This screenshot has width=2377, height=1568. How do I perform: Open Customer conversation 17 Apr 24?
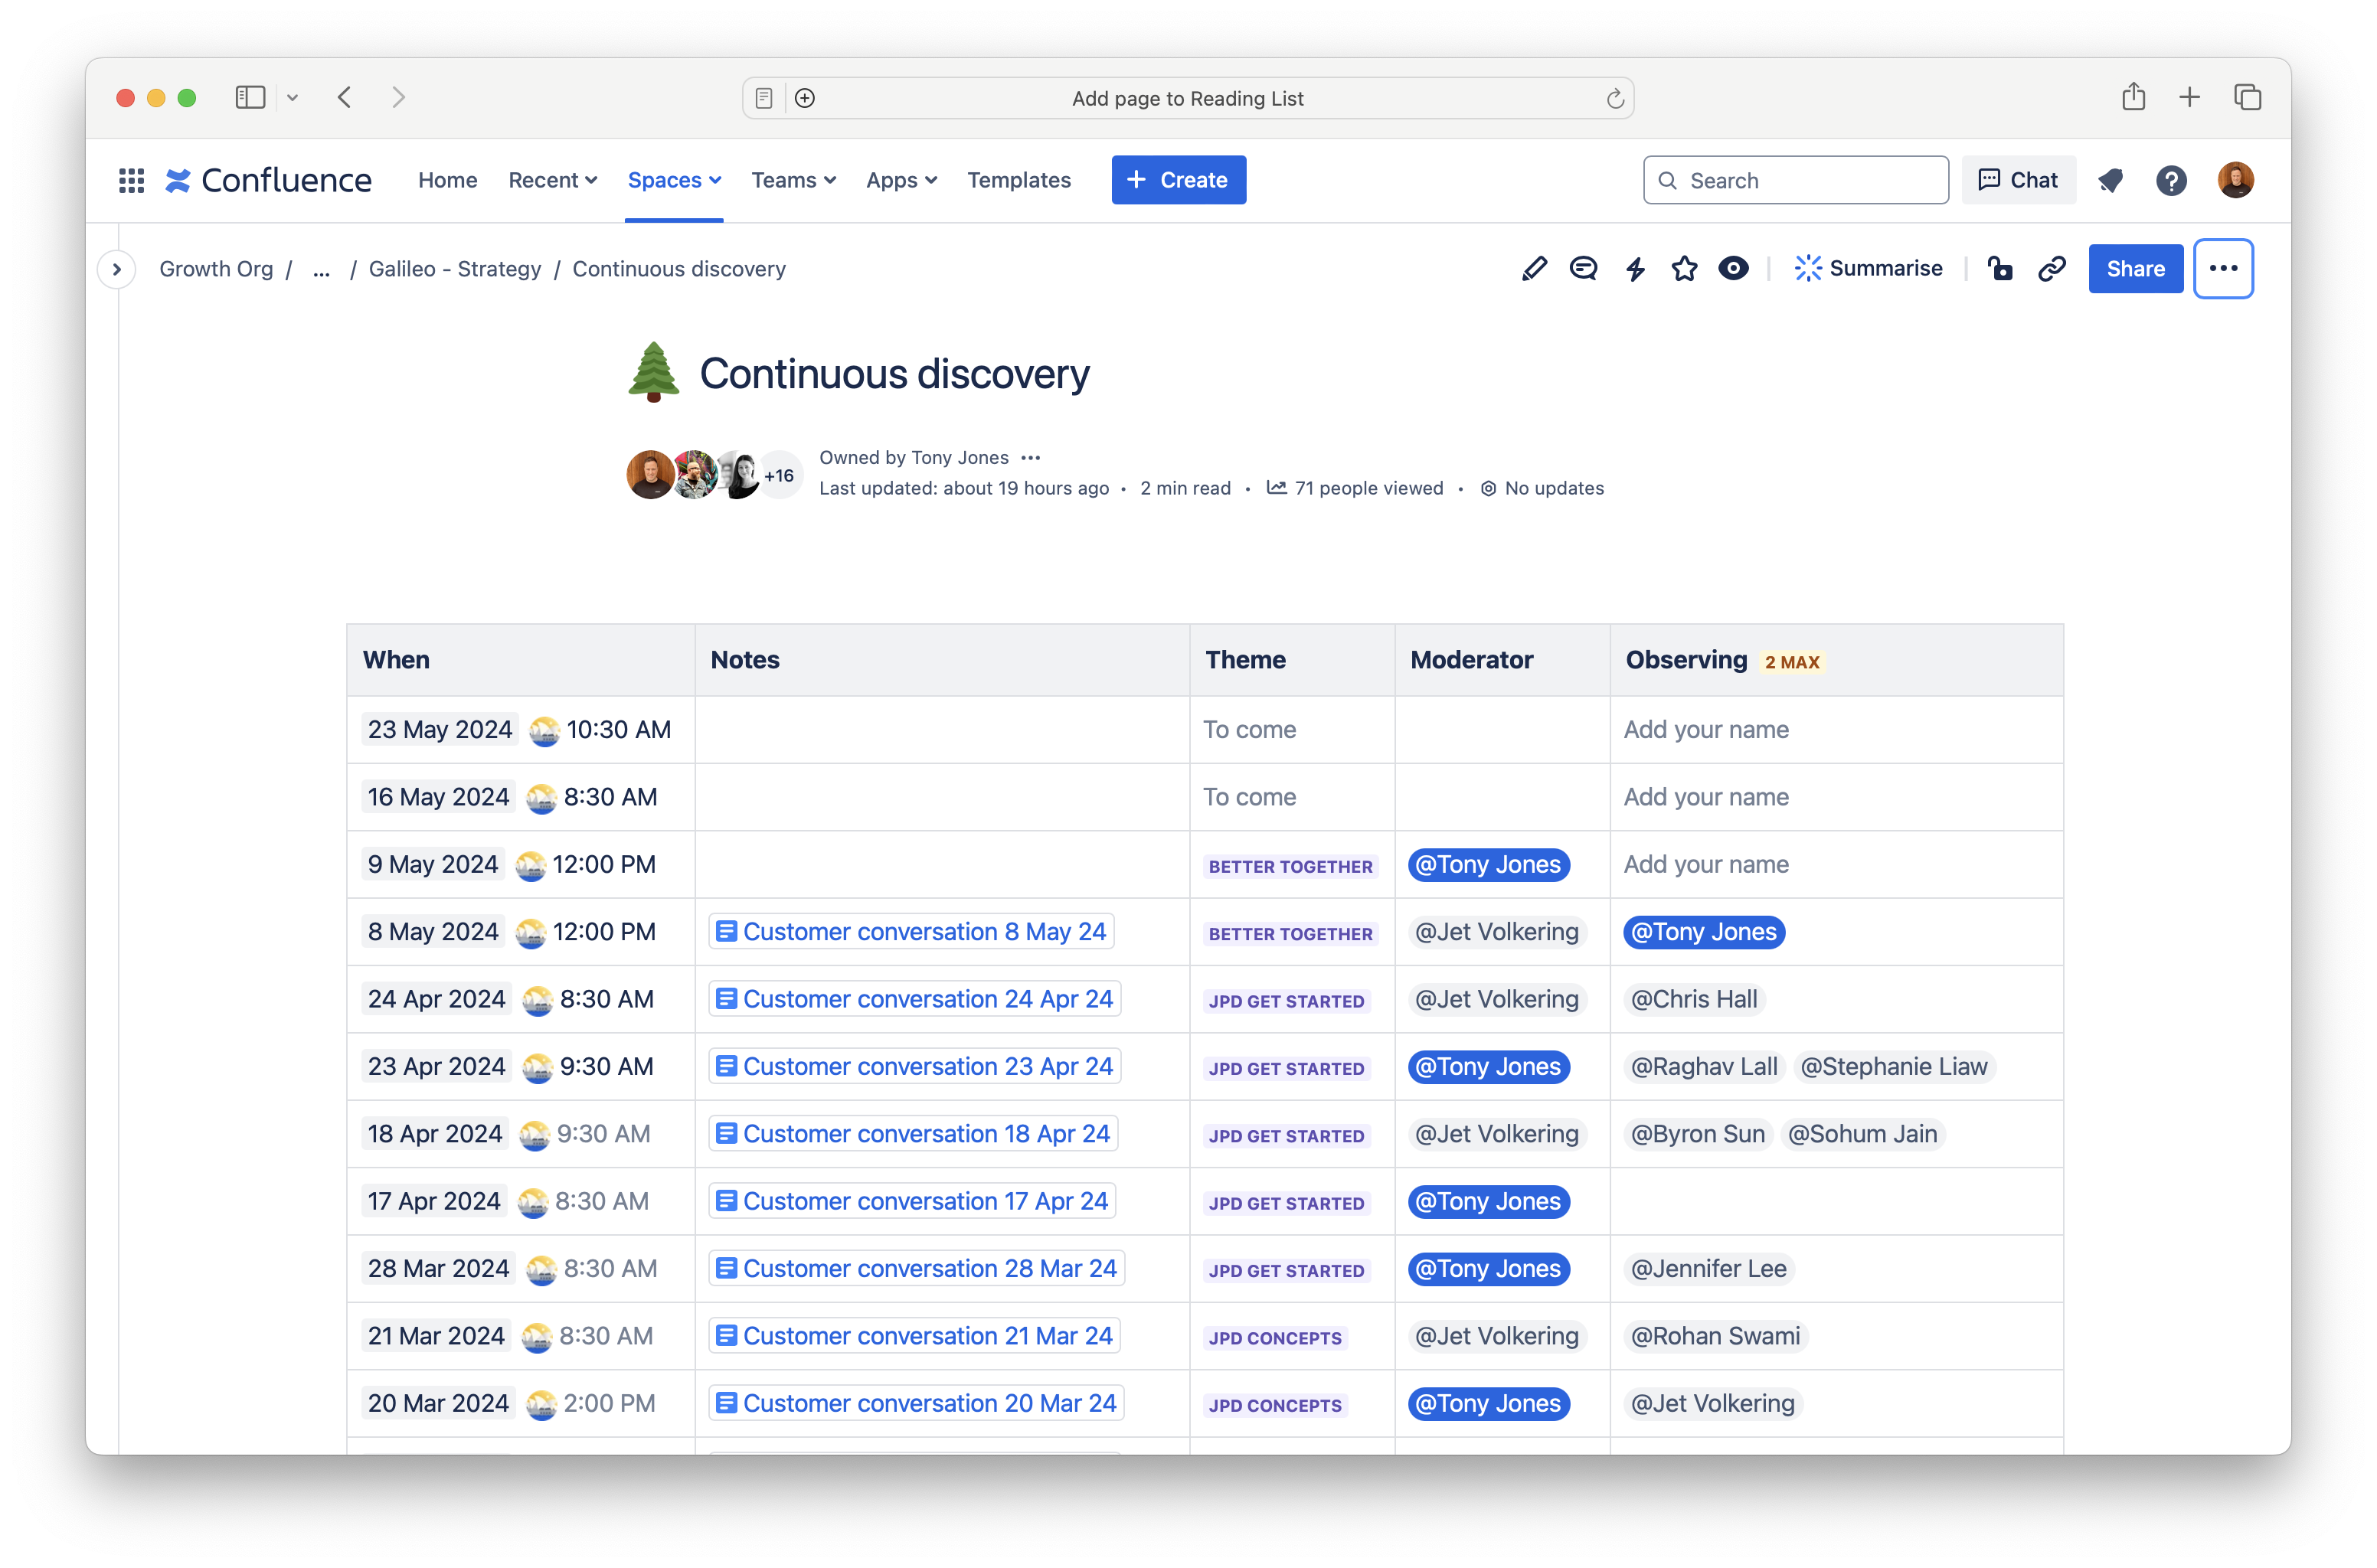[x=912, y=1200]
